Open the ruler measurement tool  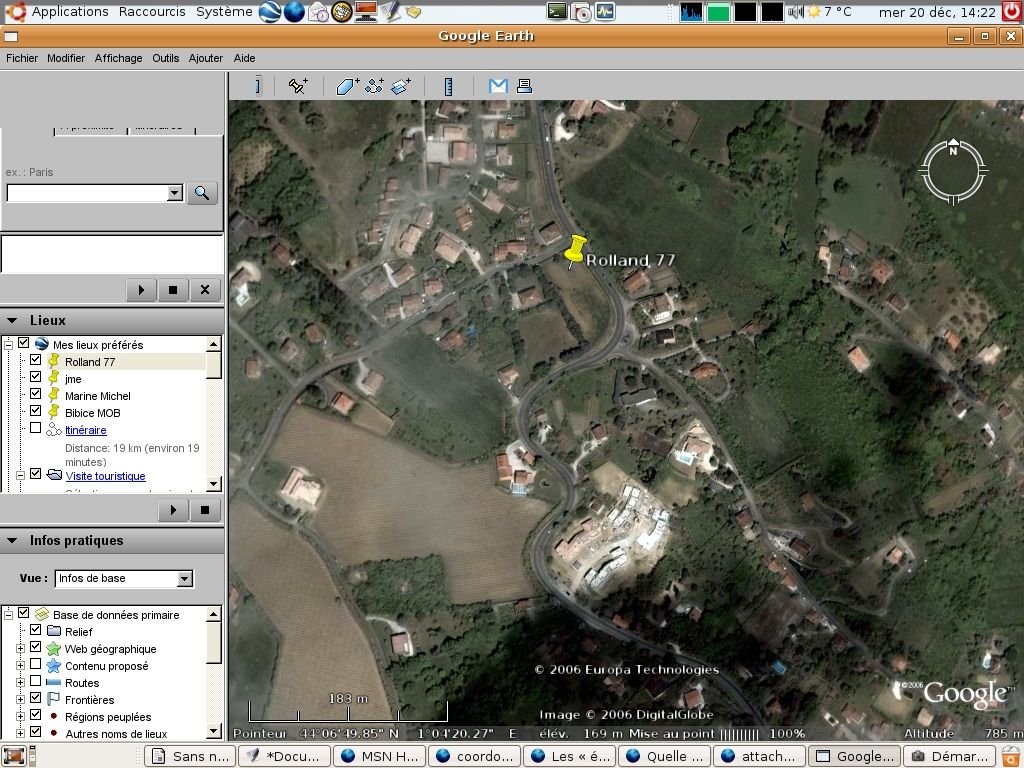coord(448,86)
